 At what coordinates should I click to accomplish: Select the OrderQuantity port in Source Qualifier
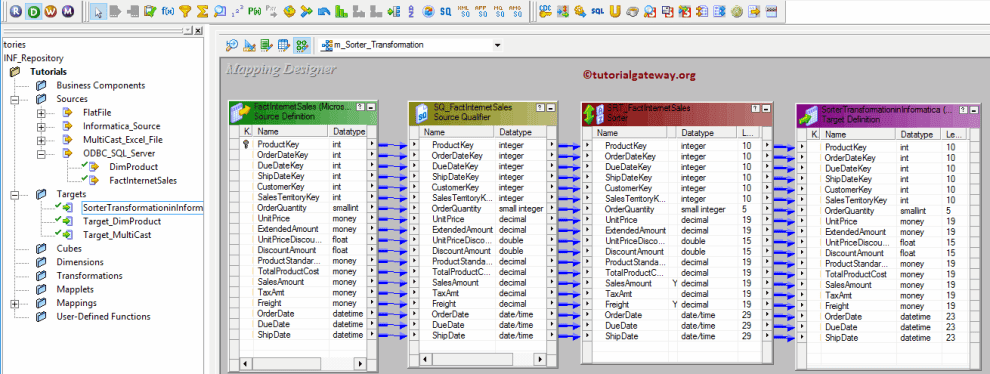click(x=456, y=208)
